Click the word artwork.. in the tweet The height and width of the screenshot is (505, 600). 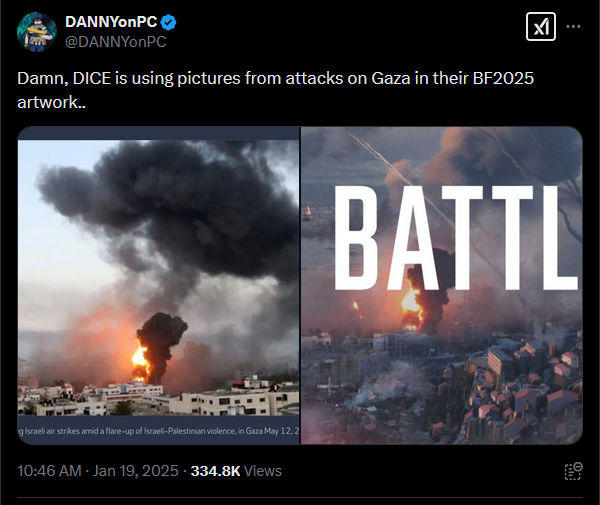[x=51, y=102]
